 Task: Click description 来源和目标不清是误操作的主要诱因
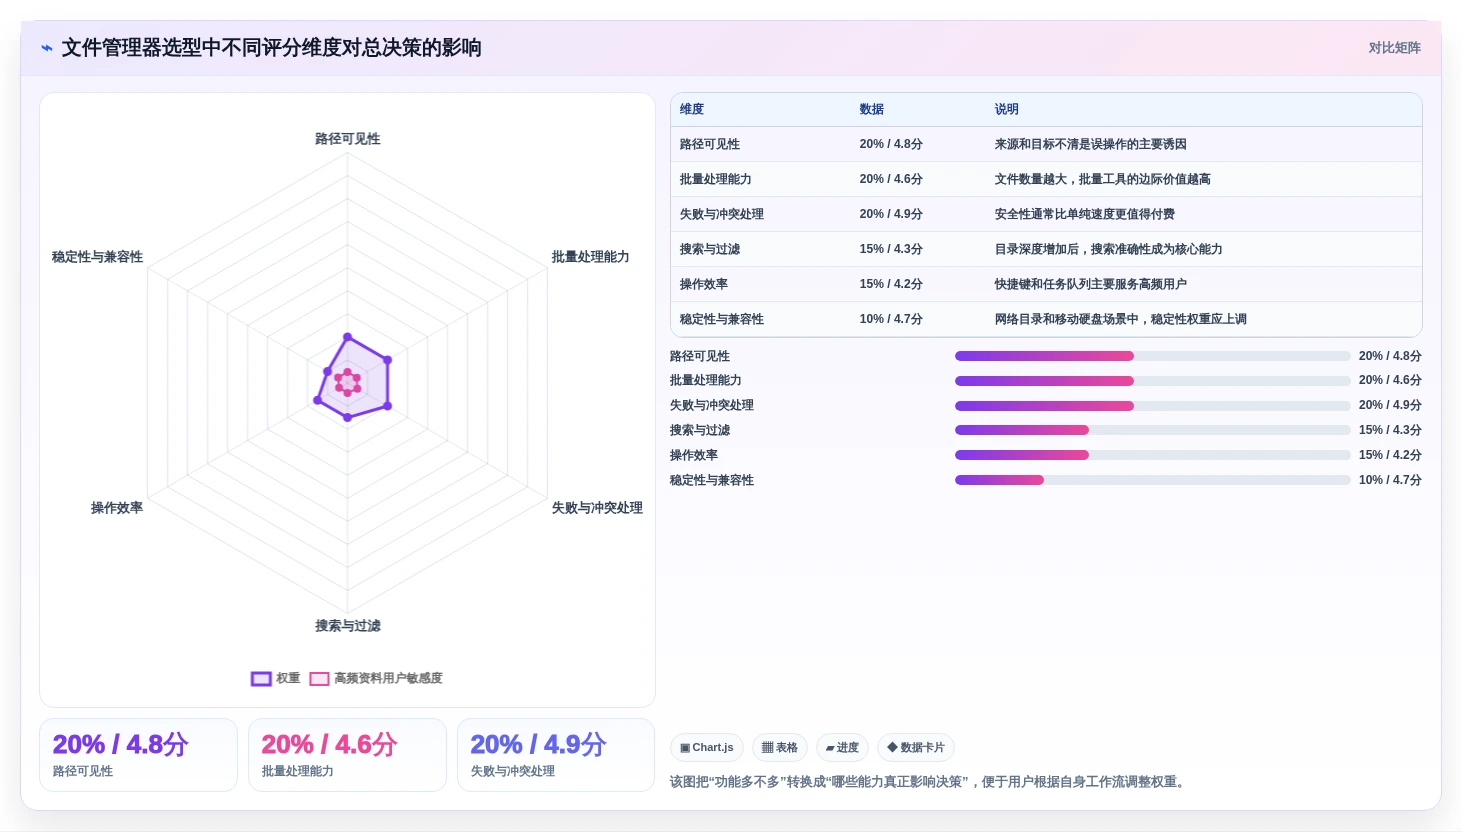pos(1091,144)
